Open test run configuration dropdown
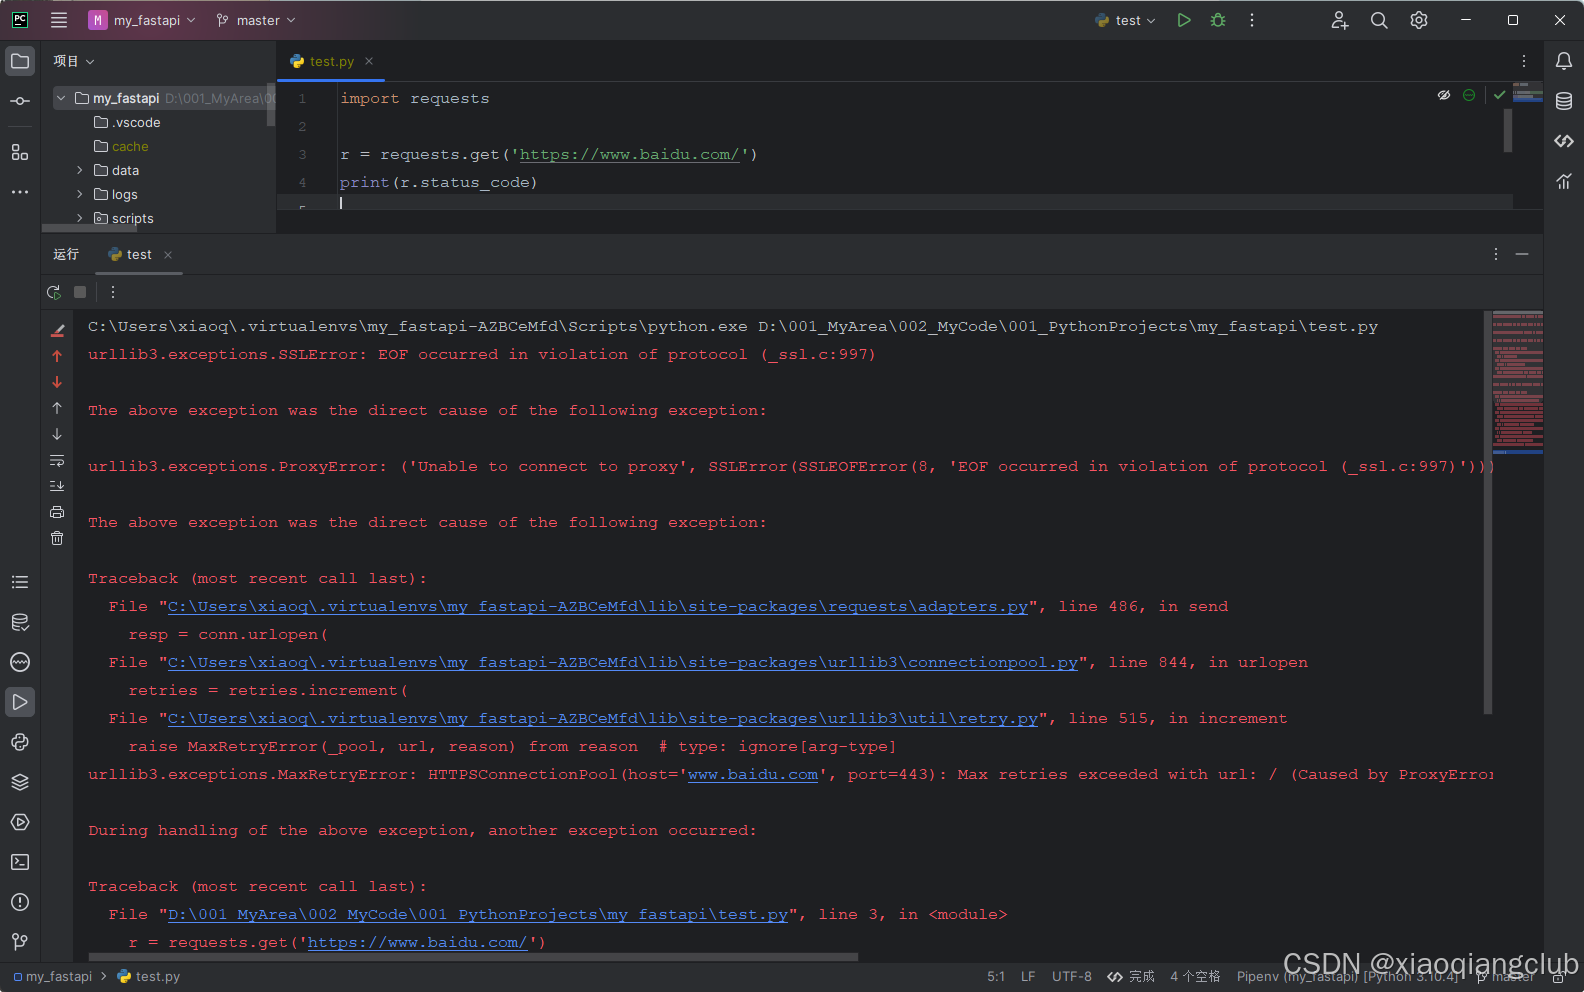The height and width of the screenshot is (992, 1584). tap(1125, 20)
